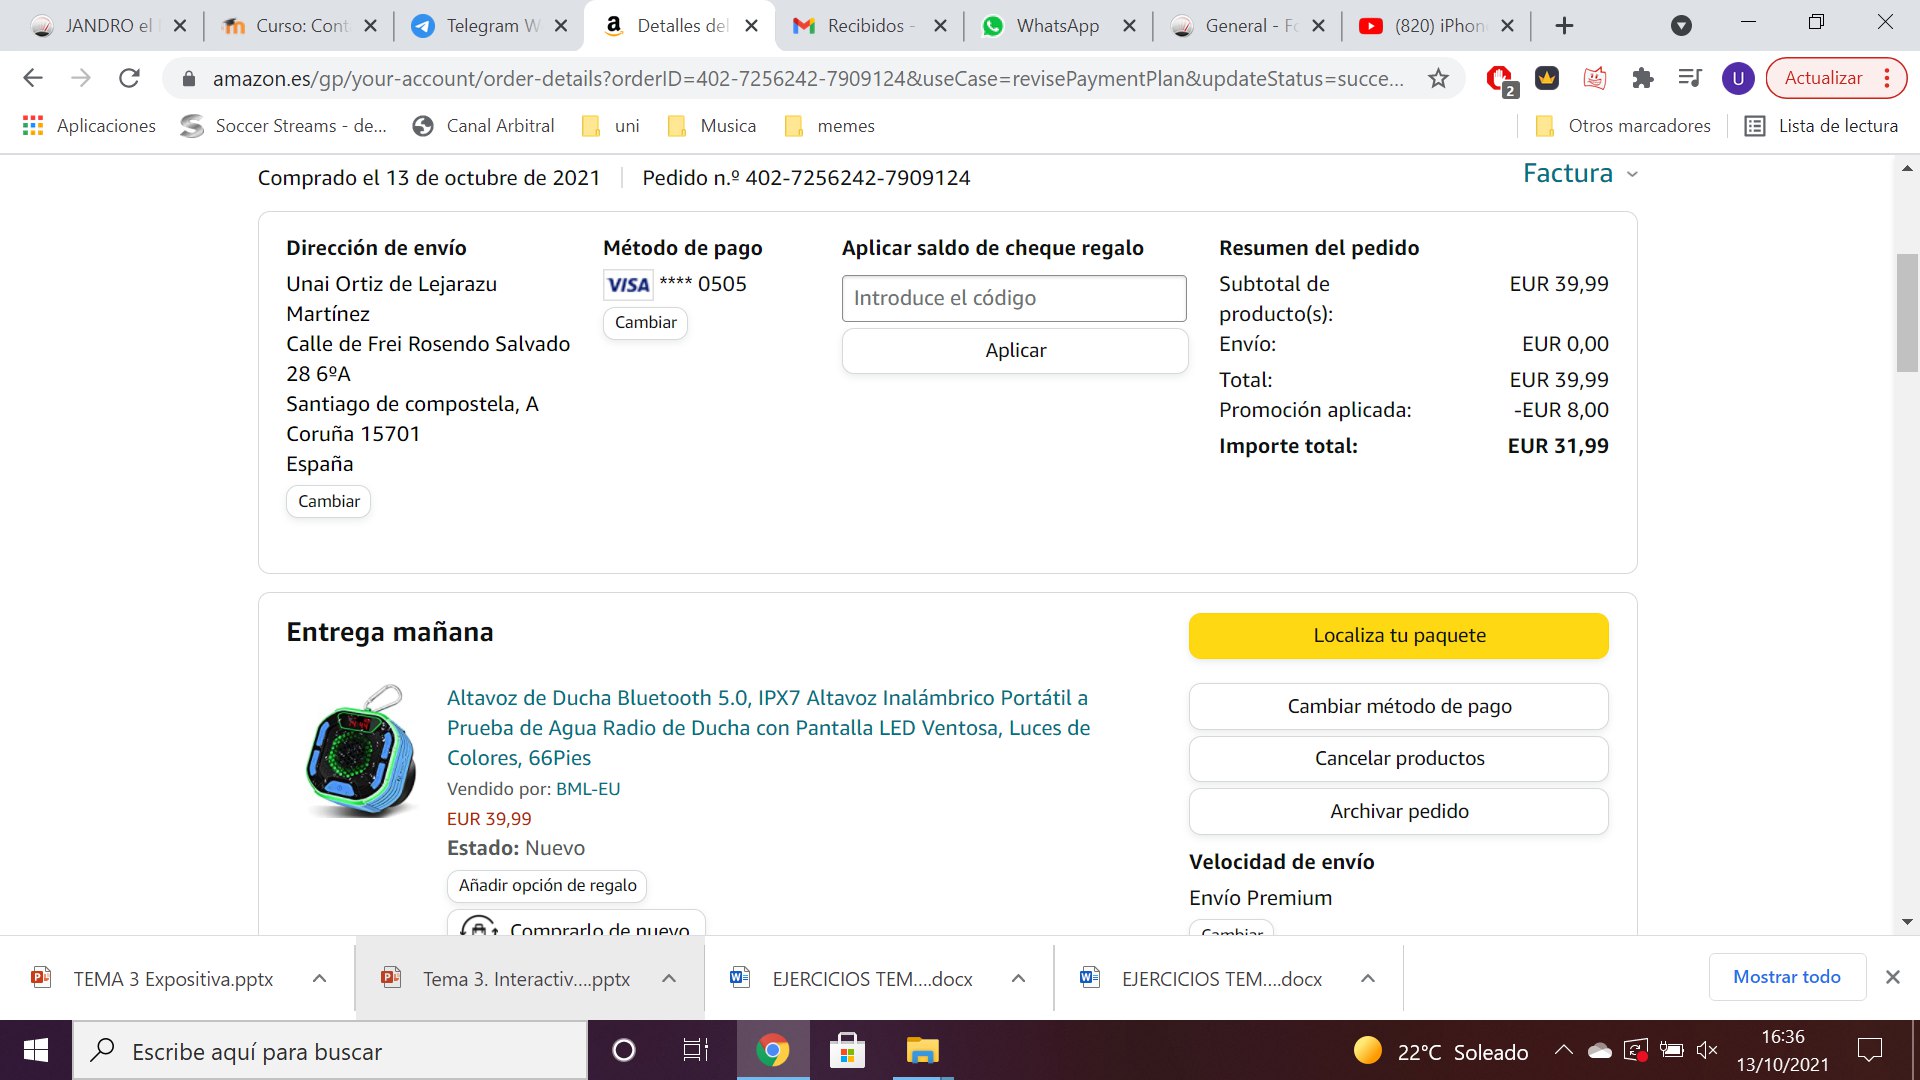The image size is (1920, 1080).
Task: Open the media control playlist icon
Action: coord(1690,78)
